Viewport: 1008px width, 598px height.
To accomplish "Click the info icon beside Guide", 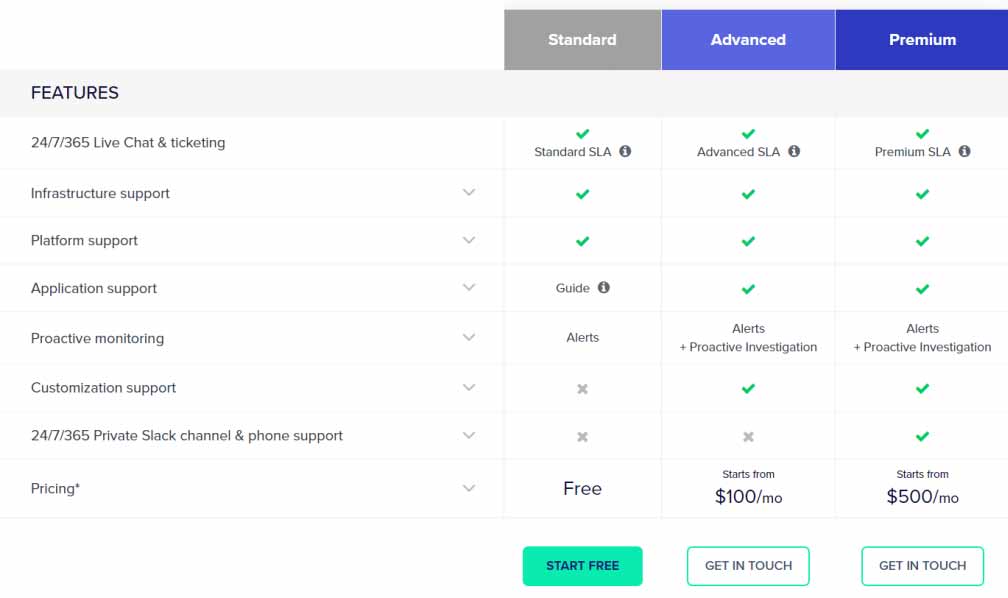I will click(x=605, y=289).
